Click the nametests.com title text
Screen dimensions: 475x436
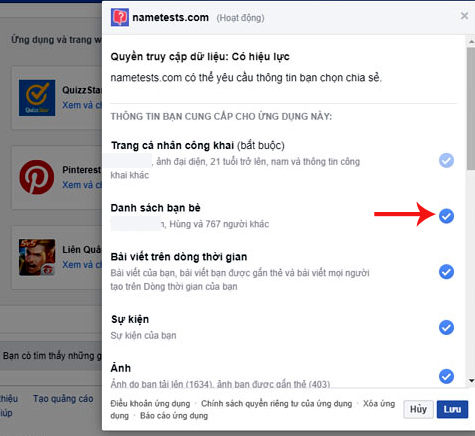[x=171, y=17]
